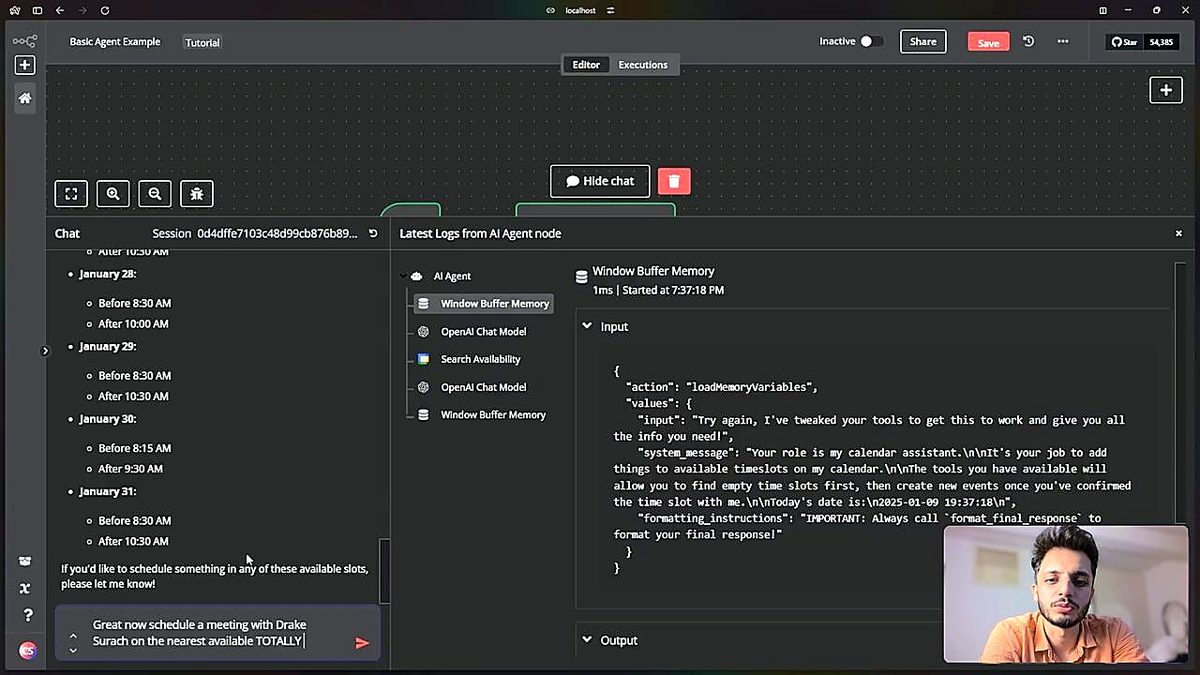Select the last Window Buffer Memory log
Viewport: 1200px width, 675px height.
493,415
